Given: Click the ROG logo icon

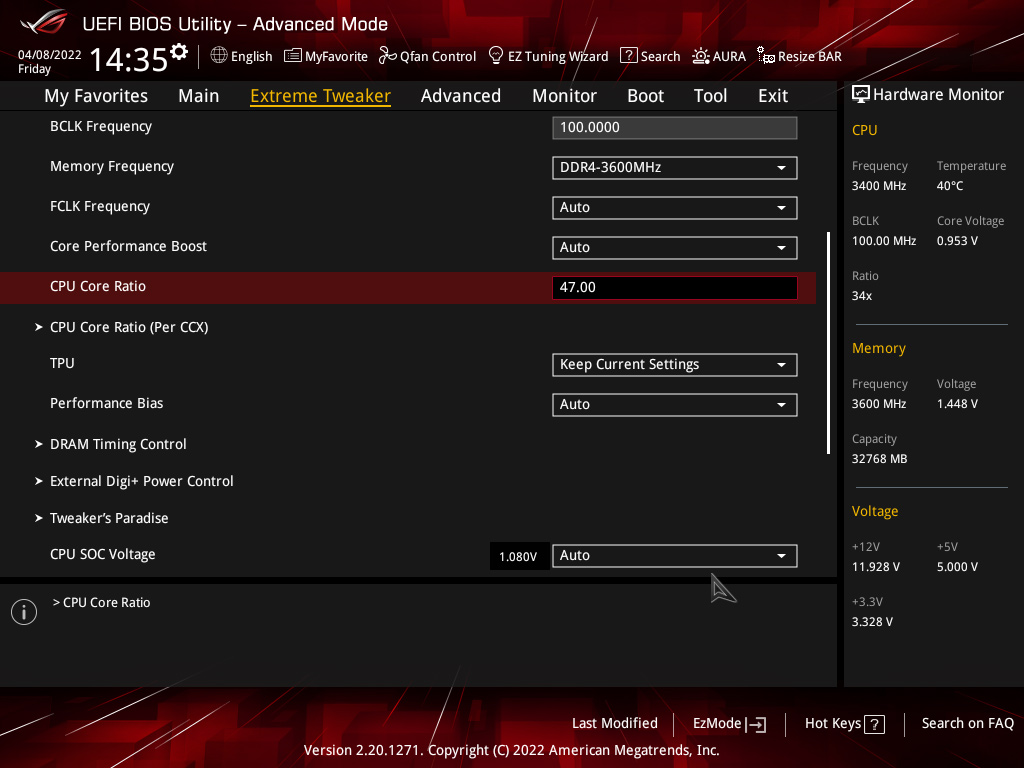Looking at the screenshot, I should pos(44,22).
